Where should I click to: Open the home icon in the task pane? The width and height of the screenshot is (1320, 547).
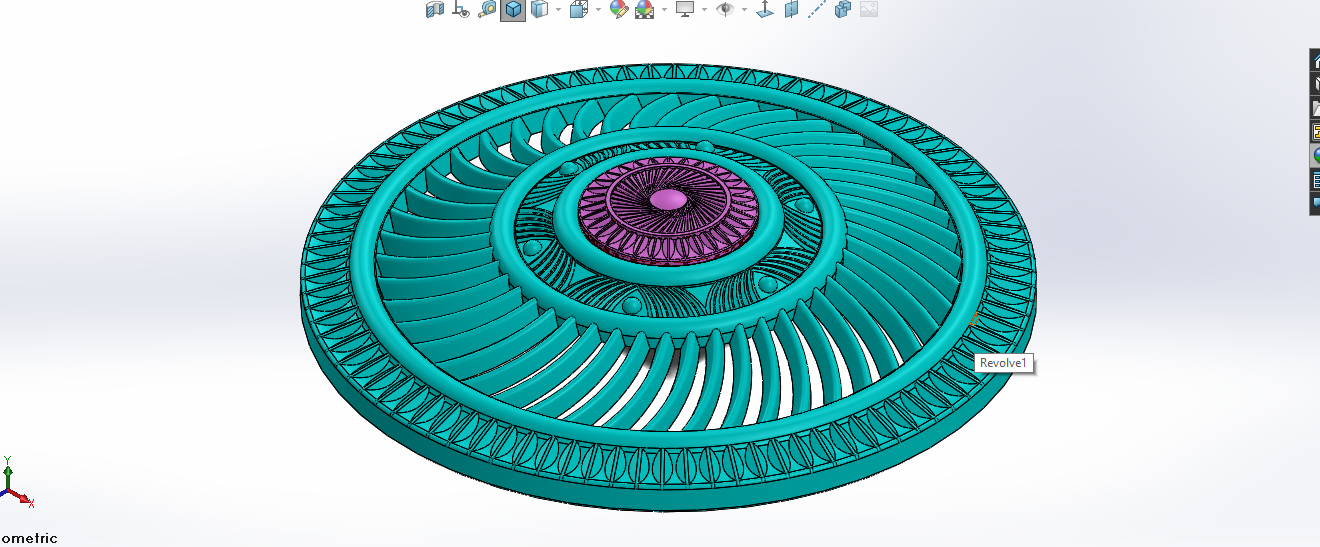1316,60
